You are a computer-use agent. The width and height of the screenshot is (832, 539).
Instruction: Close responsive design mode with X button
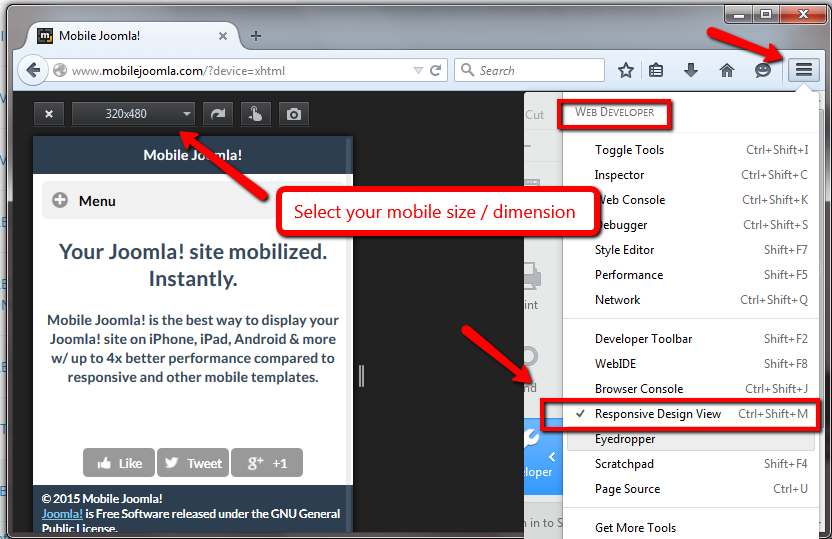(49, 114)
